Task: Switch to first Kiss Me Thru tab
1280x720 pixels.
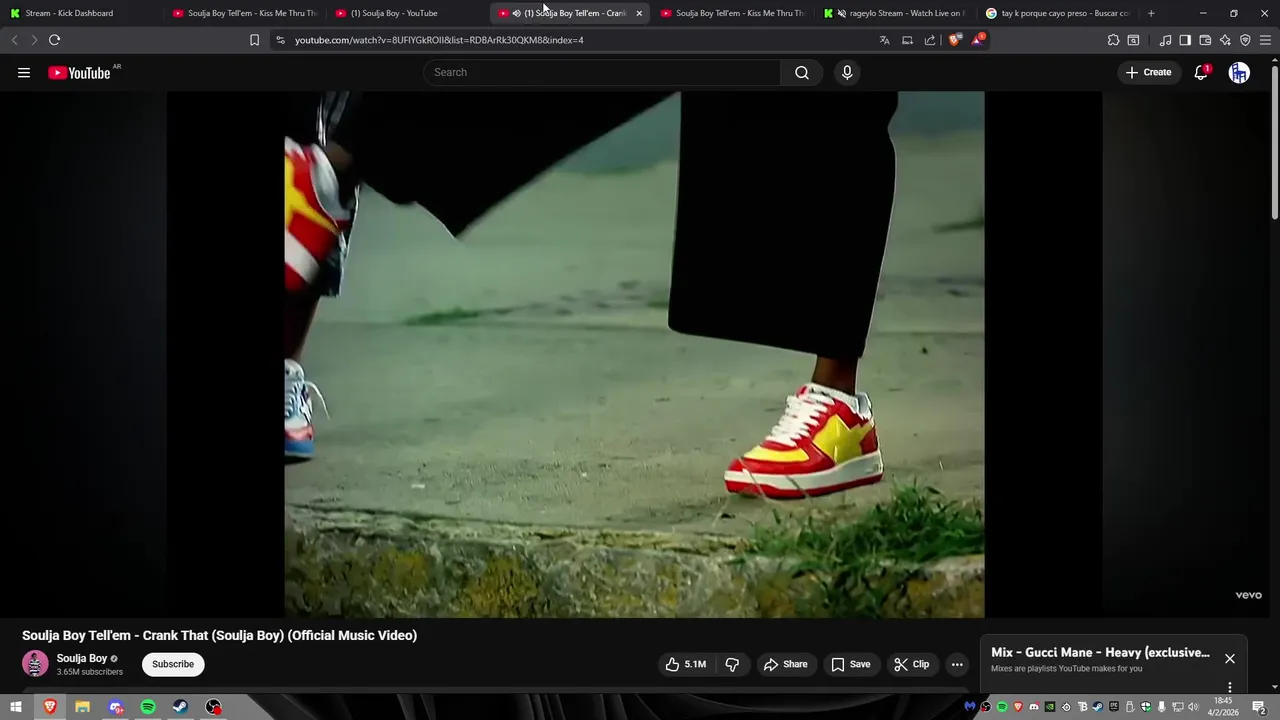Action: tap(243, 13)
